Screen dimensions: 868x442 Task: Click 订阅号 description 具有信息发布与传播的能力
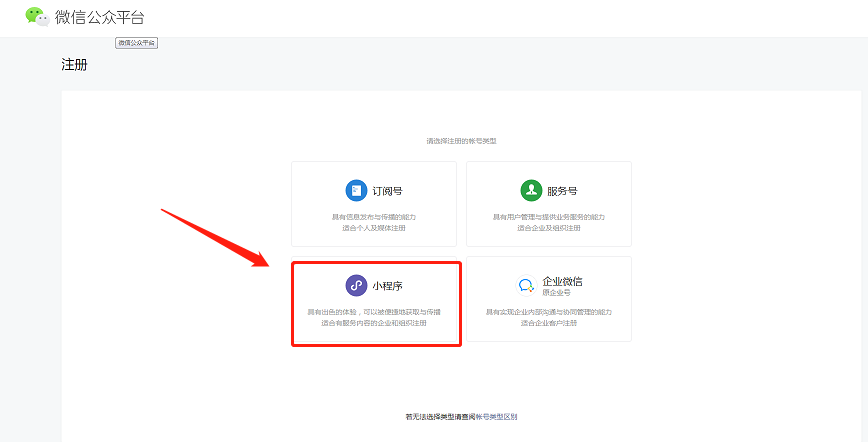pyautogui.click(x=374, y=217)
